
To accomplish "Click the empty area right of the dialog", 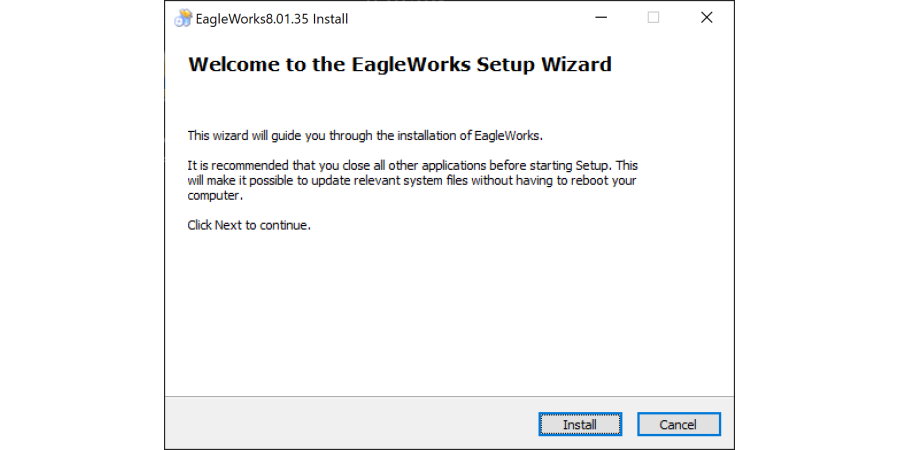I will 817,225.
